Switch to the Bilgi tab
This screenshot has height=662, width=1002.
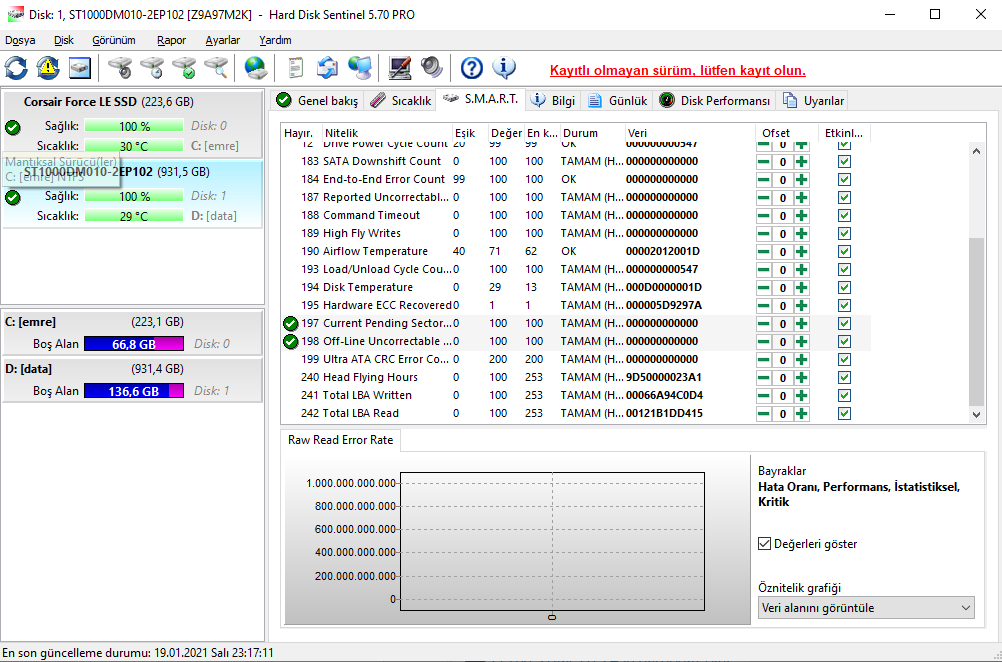(x=553, y=101)
